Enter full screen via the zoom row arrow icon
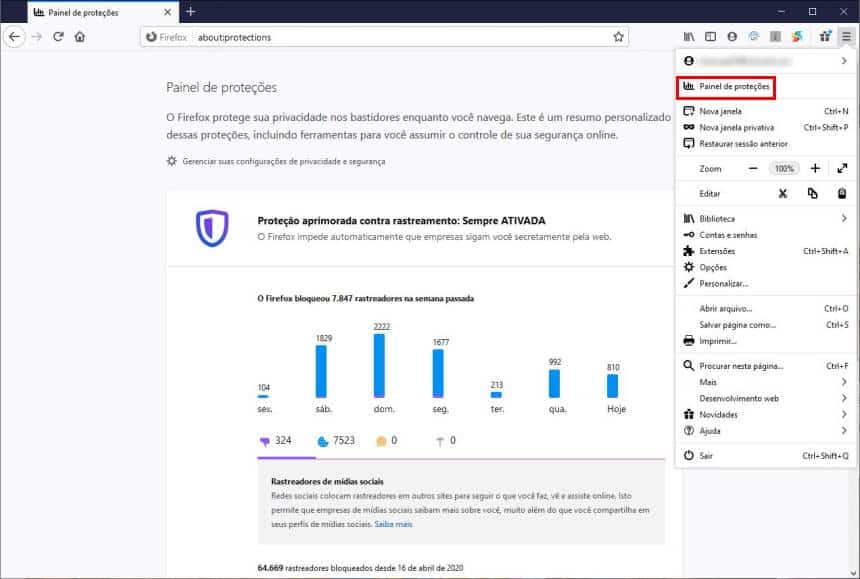Screen dimensions: 860x579 point(842,169)
